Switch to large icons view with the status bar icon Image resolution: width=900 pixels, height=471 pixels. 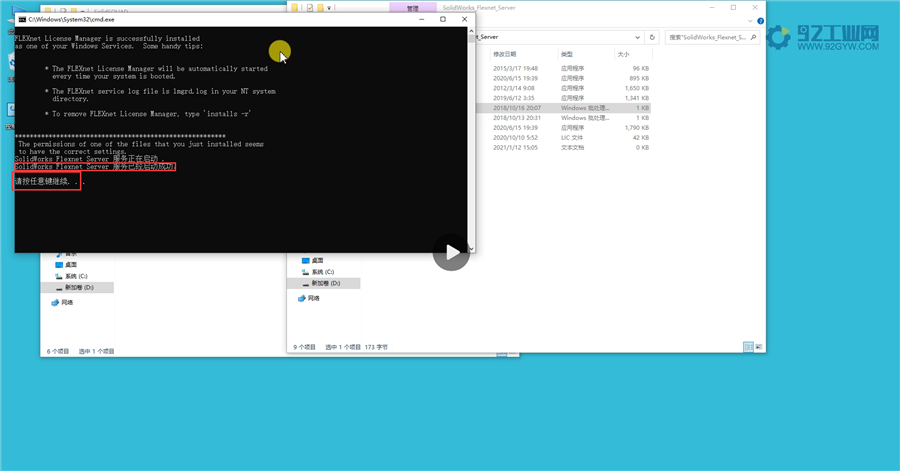[759, 347]
